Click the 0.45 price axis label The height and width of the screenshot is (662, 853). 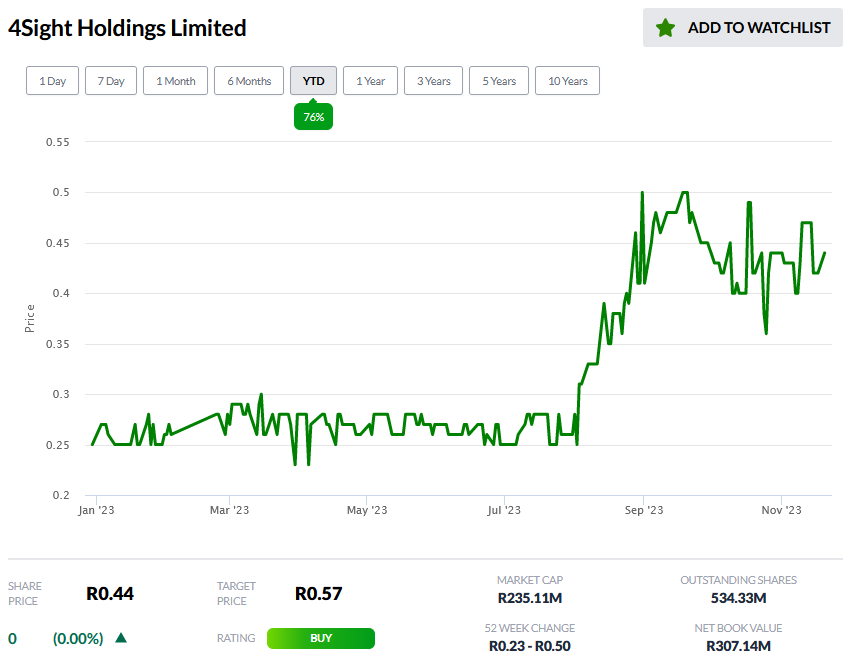(x=58, y=243)
